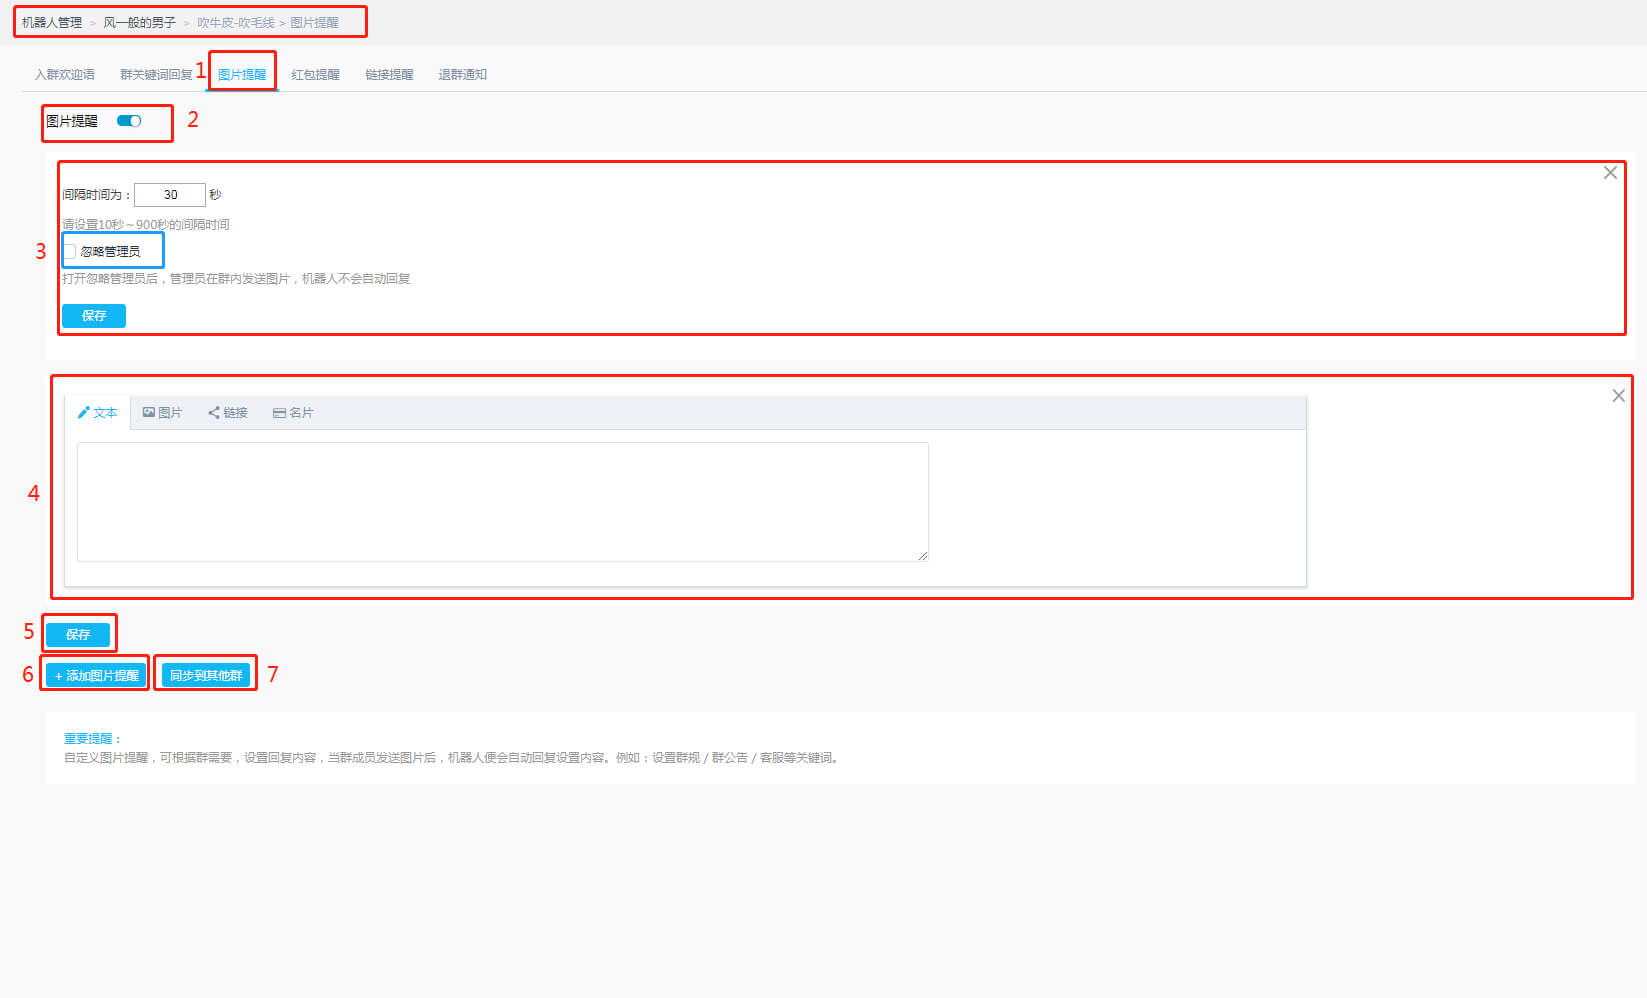
Task: Select the 退群通知 tab
Action: pyautogui.click(x=462, y=75)
